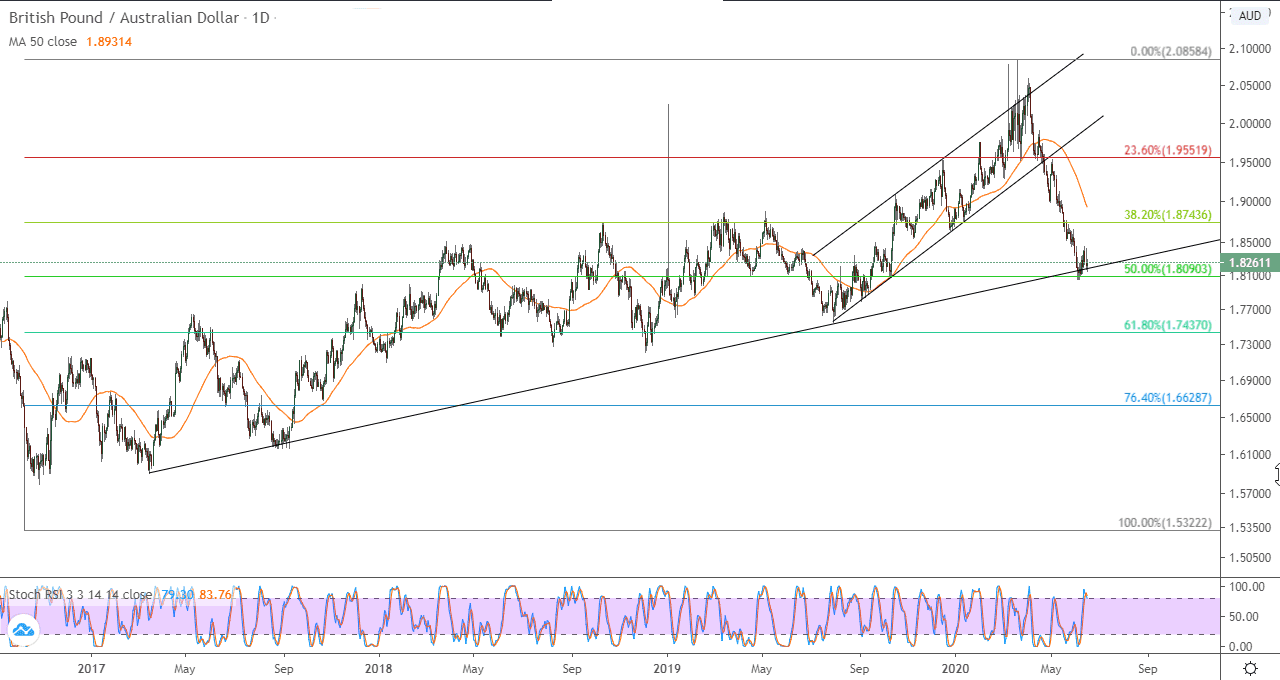The height and width of the screenshot is (680, 1280).
Task: Click the MA value 1.89314
Action: (109, 42)
